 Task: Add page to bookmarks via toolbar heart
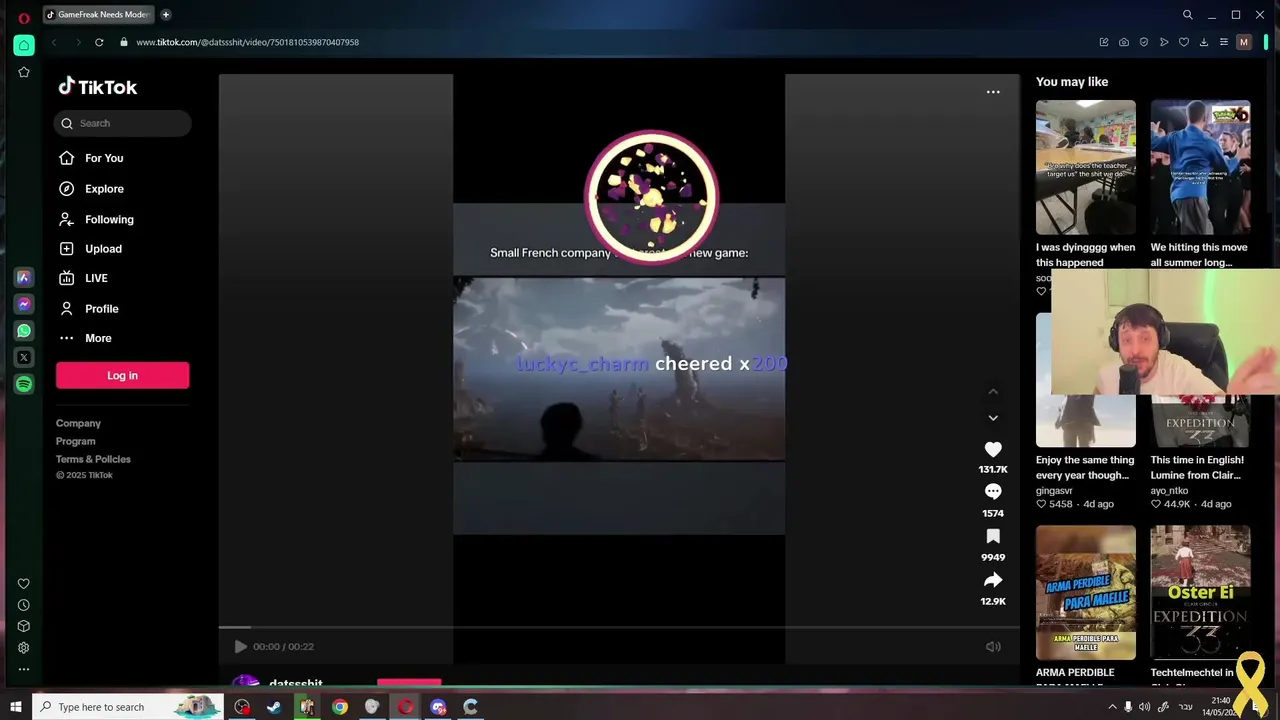coord(1184,42)
